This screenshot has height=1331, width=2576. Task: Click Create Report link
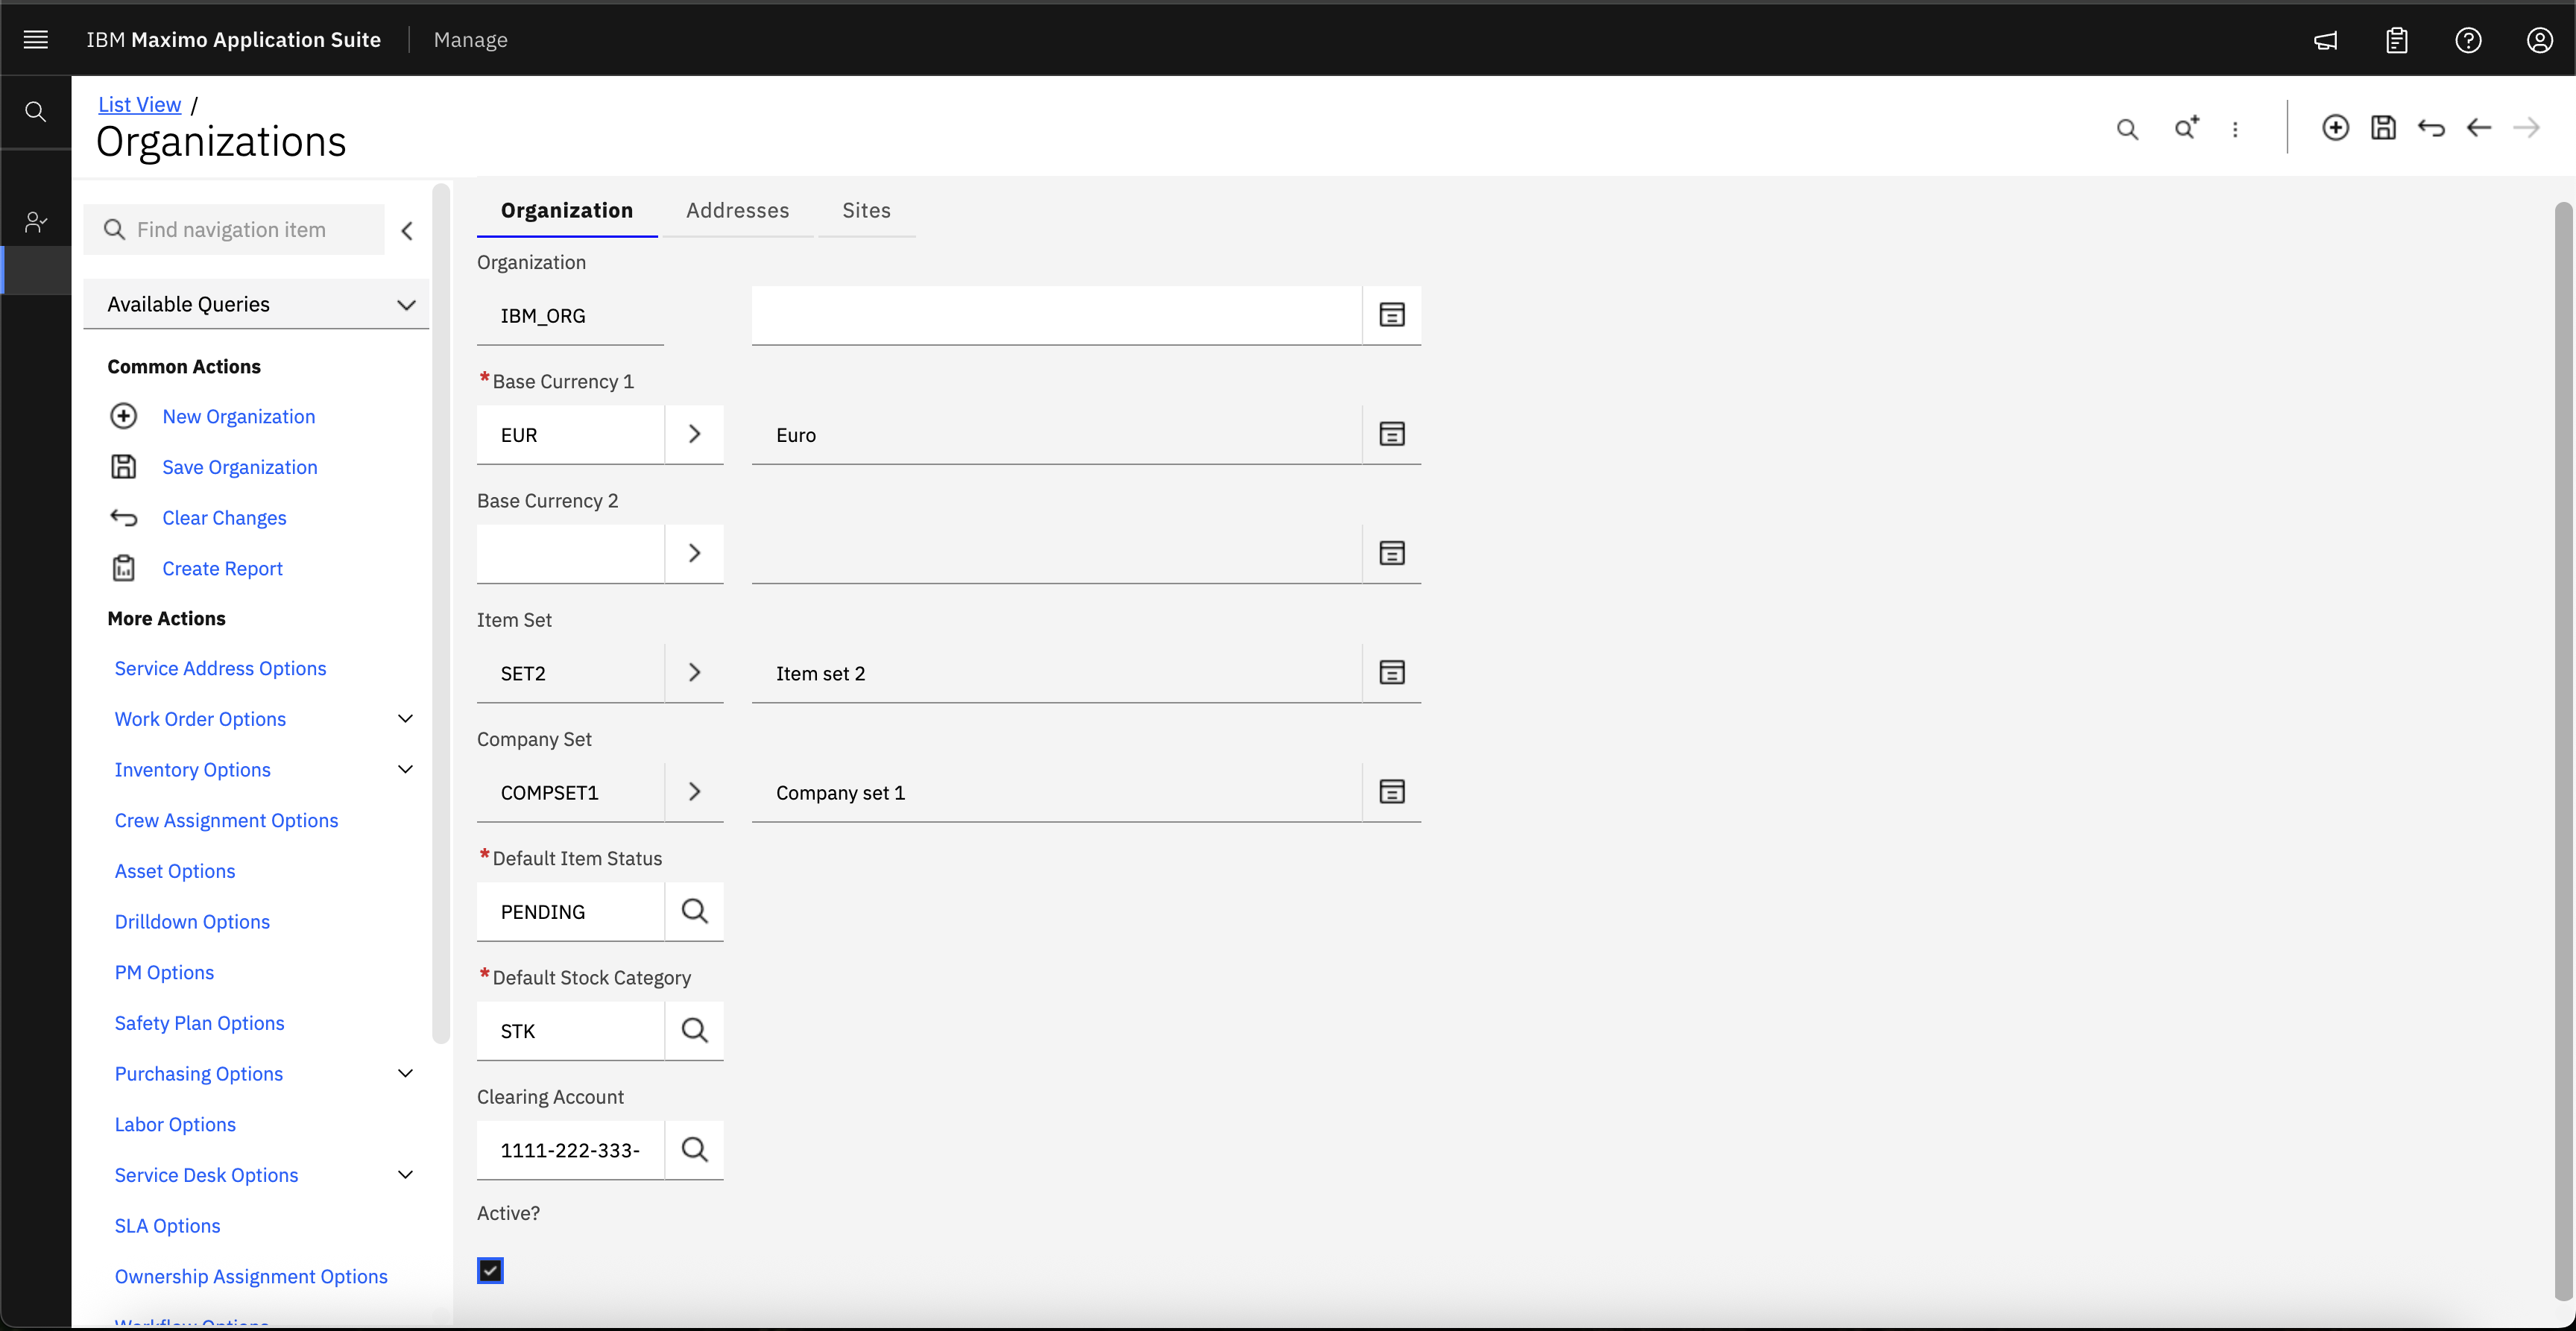click(222, 569)
